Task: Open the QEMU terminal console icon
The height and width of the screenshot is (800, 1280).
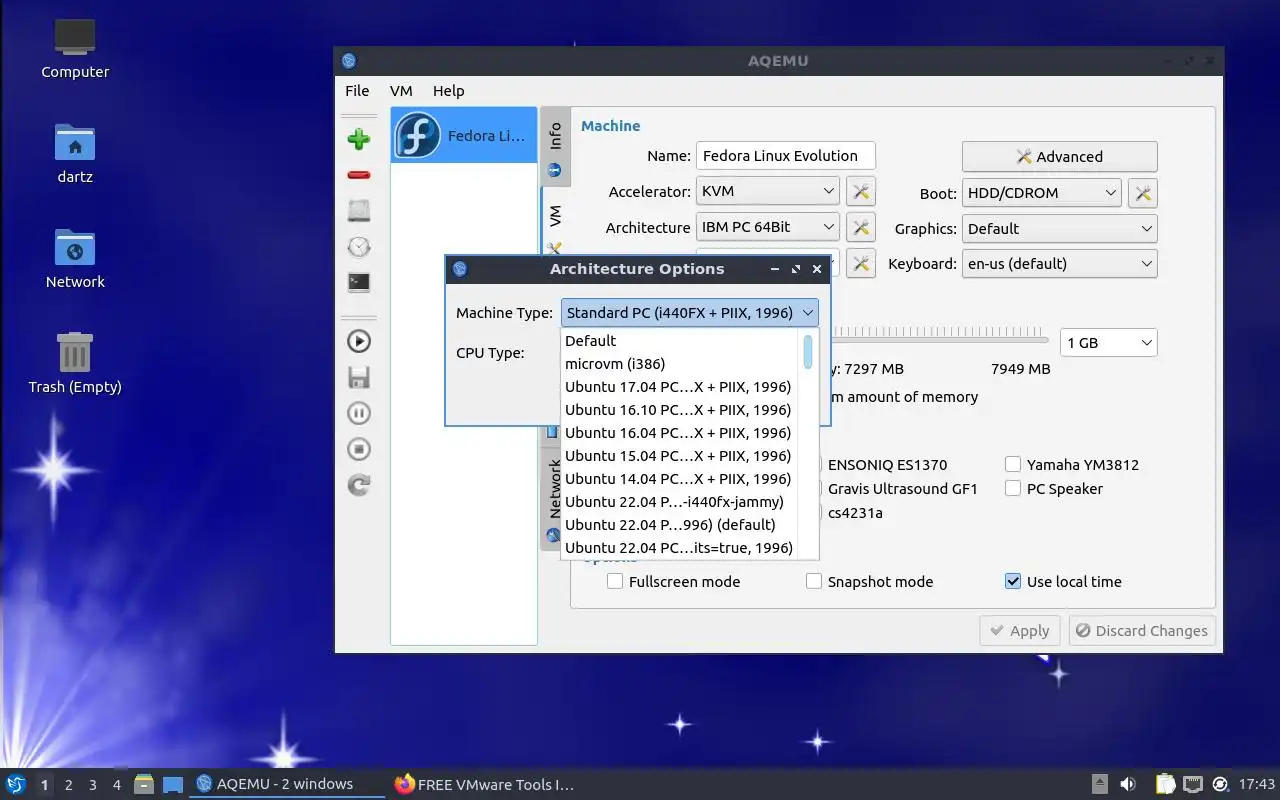Action: click(x=359, y=283)
